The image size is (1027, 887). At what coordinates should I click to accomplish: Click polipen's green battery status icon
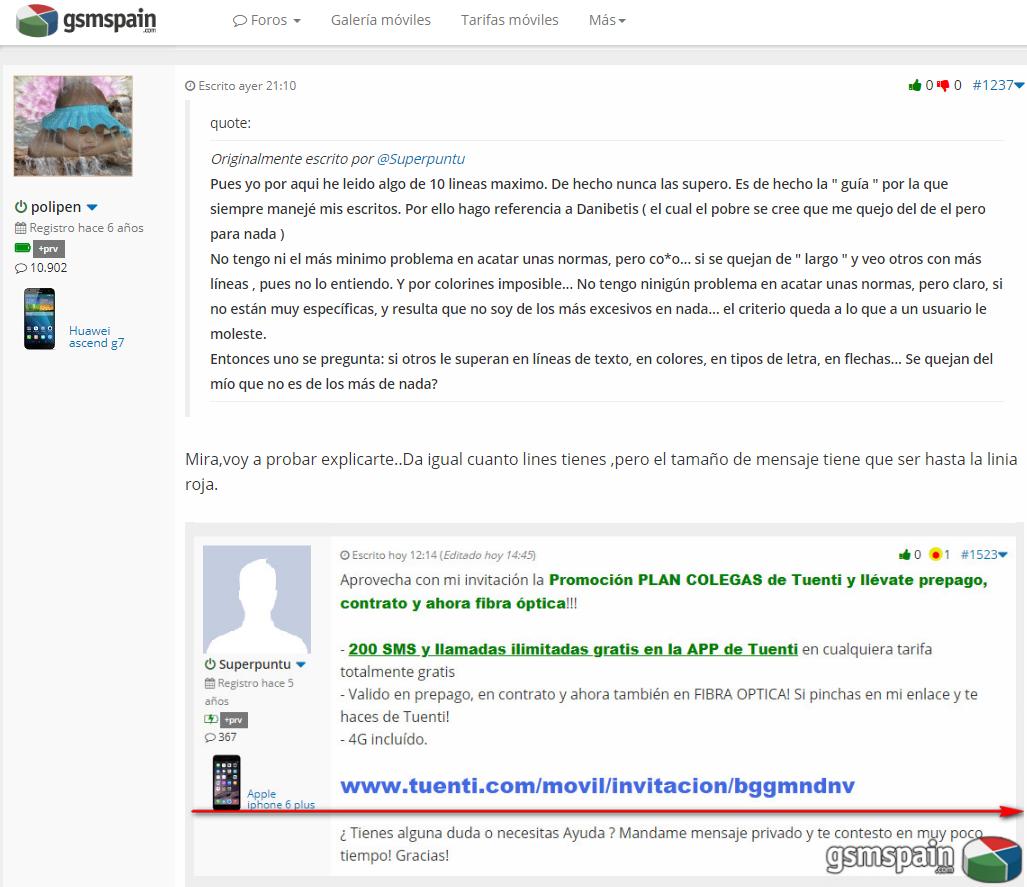[x=22, y=248]
